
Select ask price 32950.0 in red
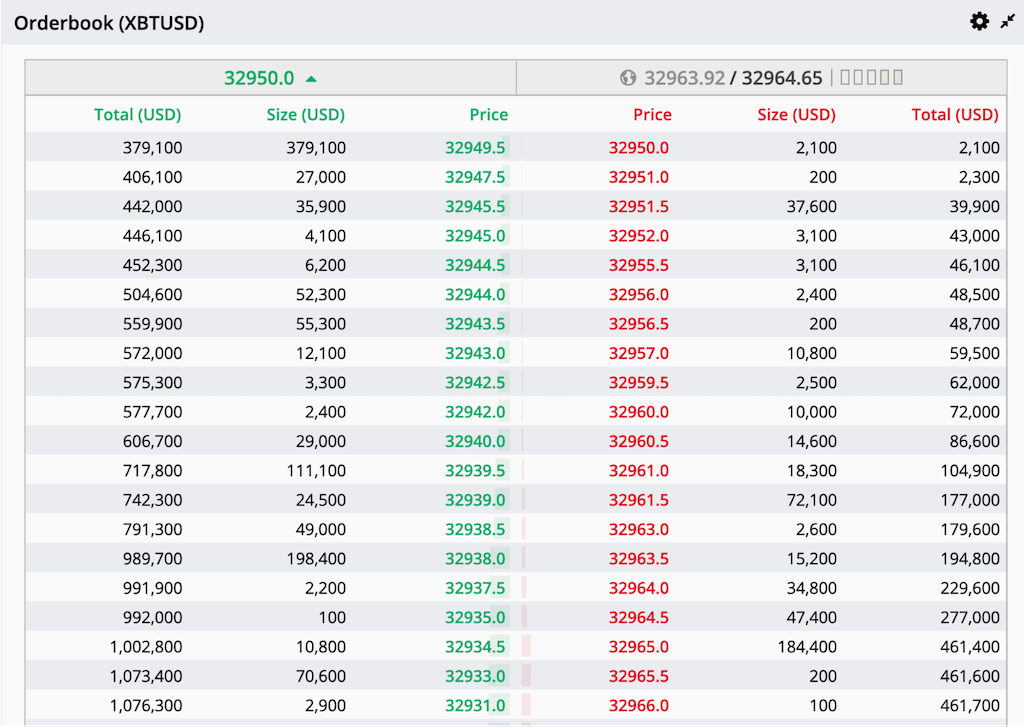(x=639, y=148)
